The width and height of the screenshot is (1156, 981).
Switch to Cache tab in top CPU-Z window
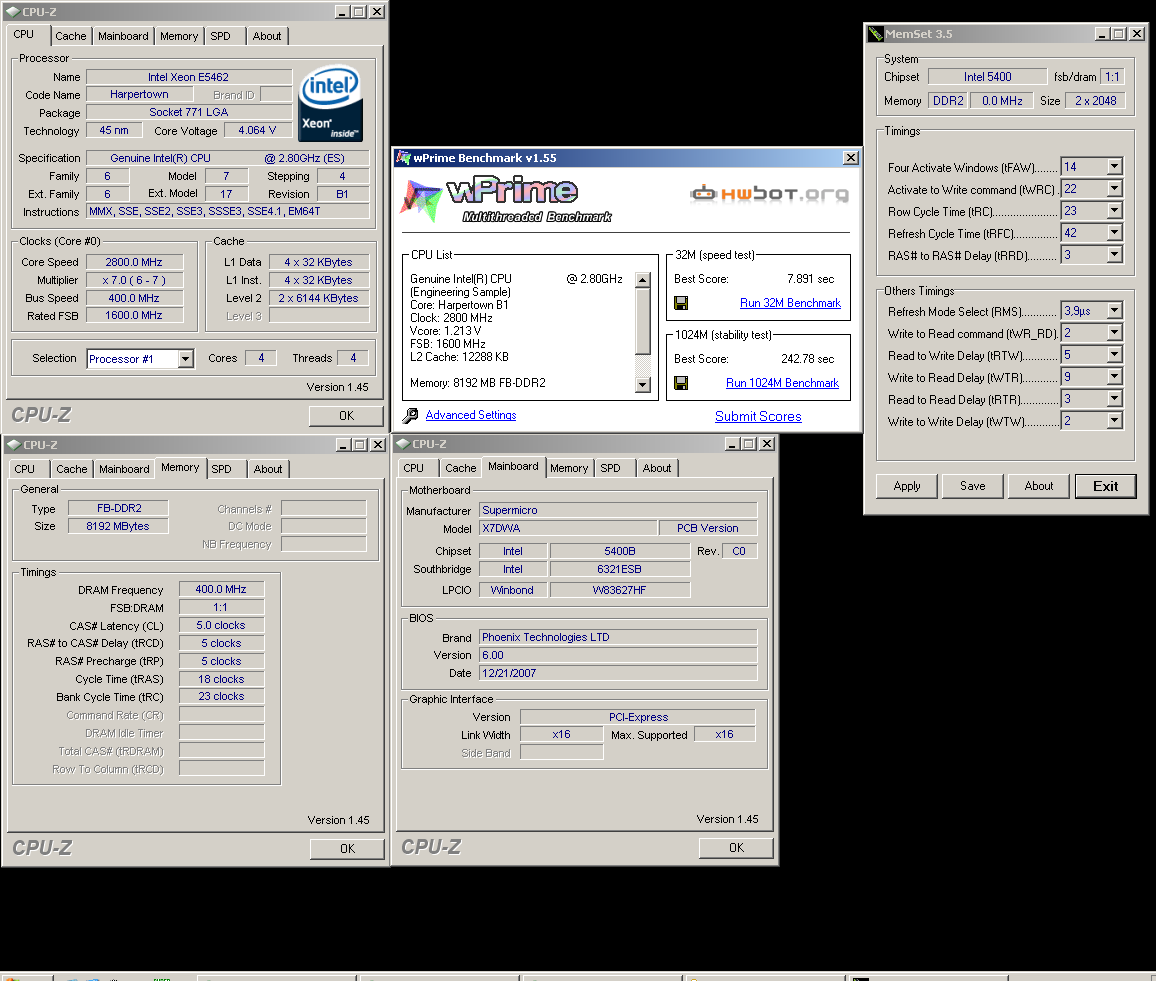click(x=71, y=36)
